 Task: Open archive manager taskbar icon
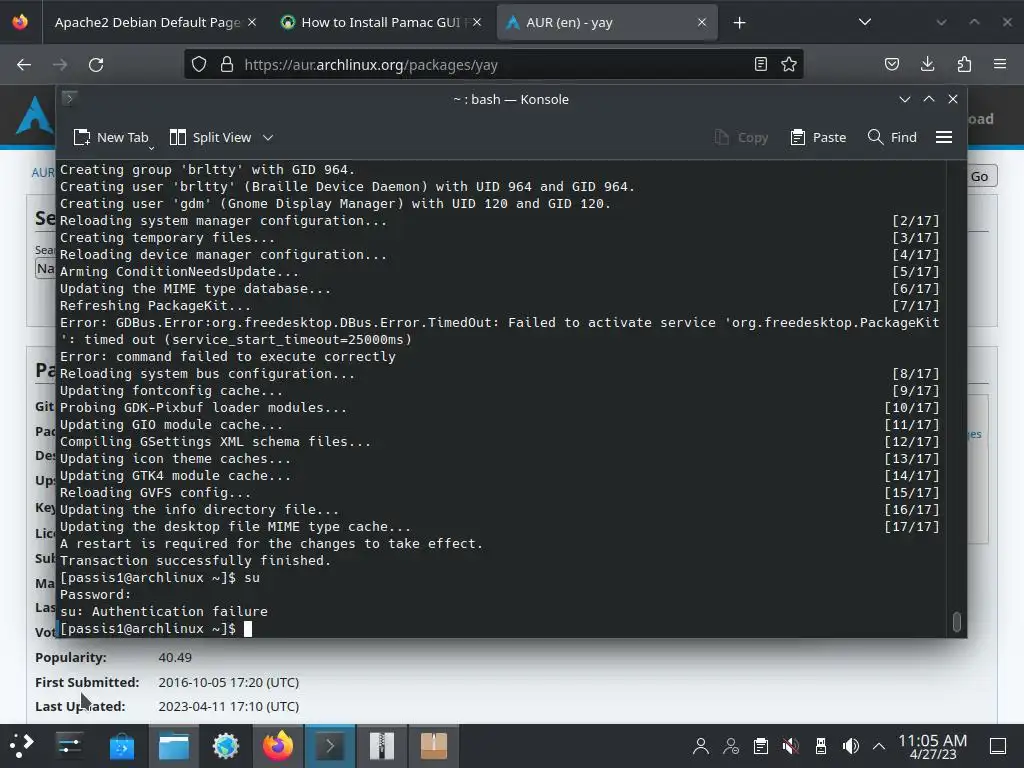tap(382, 746)
